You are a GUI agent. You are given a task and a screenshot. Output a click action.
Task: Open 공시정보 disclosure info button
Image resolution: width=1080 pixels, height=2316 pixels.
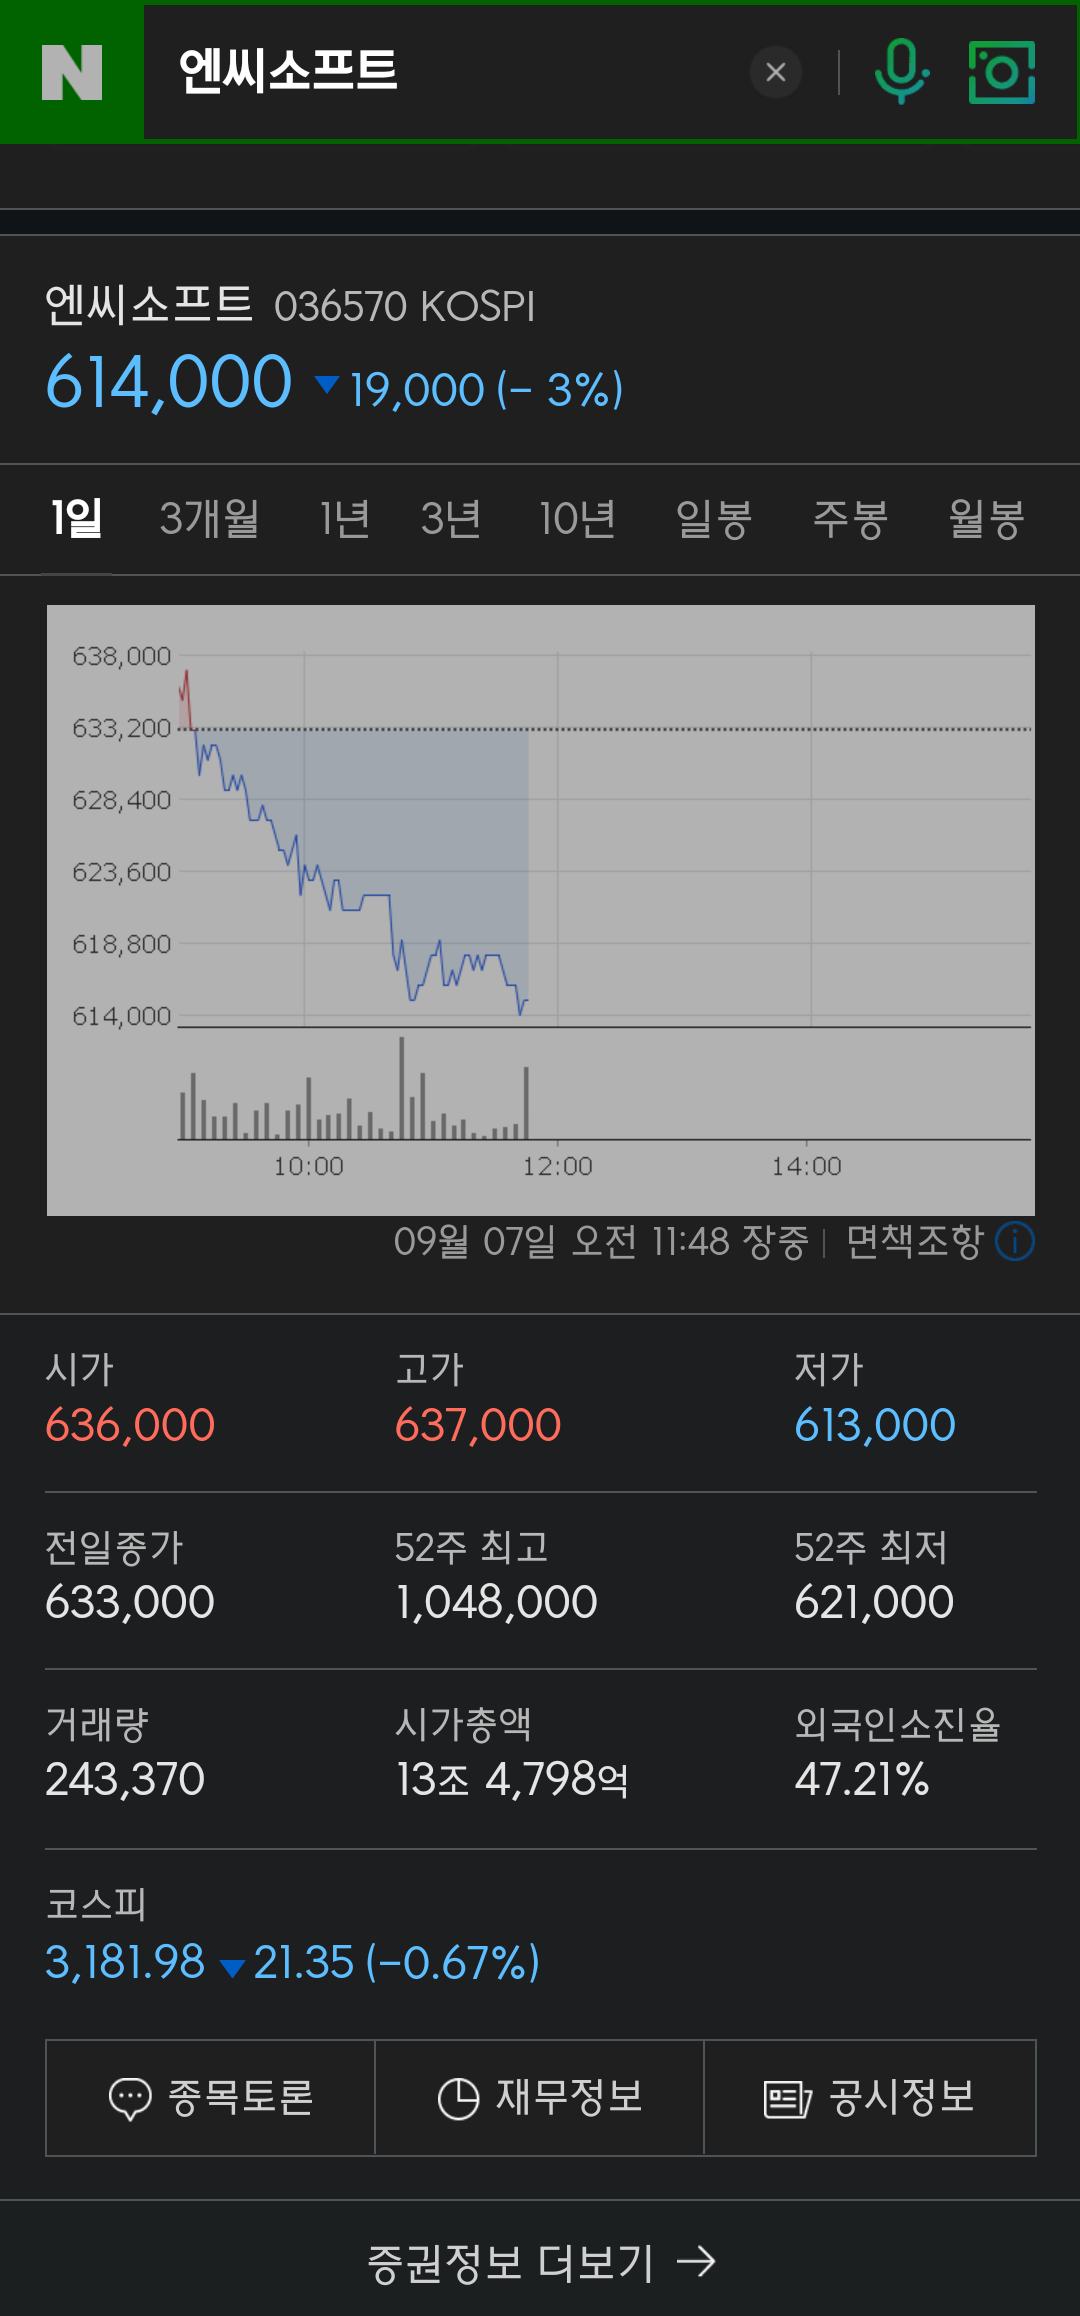(869, 2098)
